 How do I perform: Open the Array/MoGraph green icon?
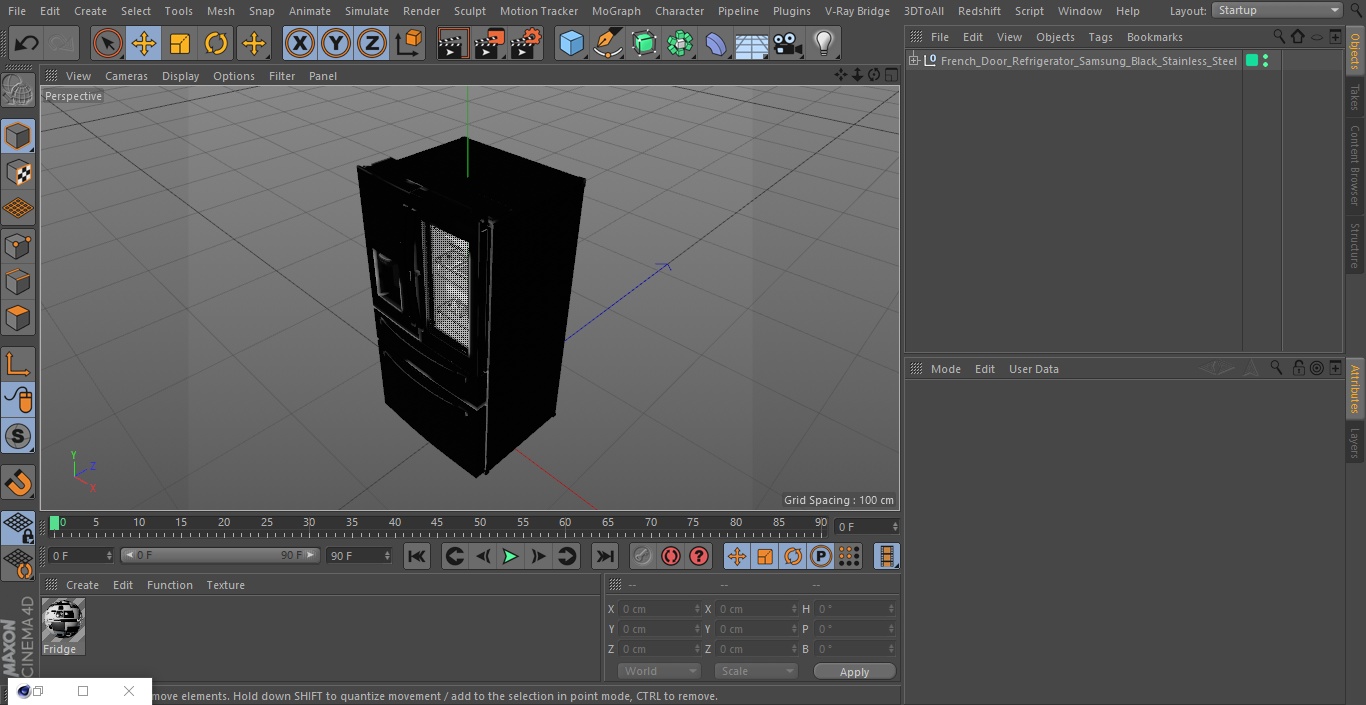[x=680, y=43]
